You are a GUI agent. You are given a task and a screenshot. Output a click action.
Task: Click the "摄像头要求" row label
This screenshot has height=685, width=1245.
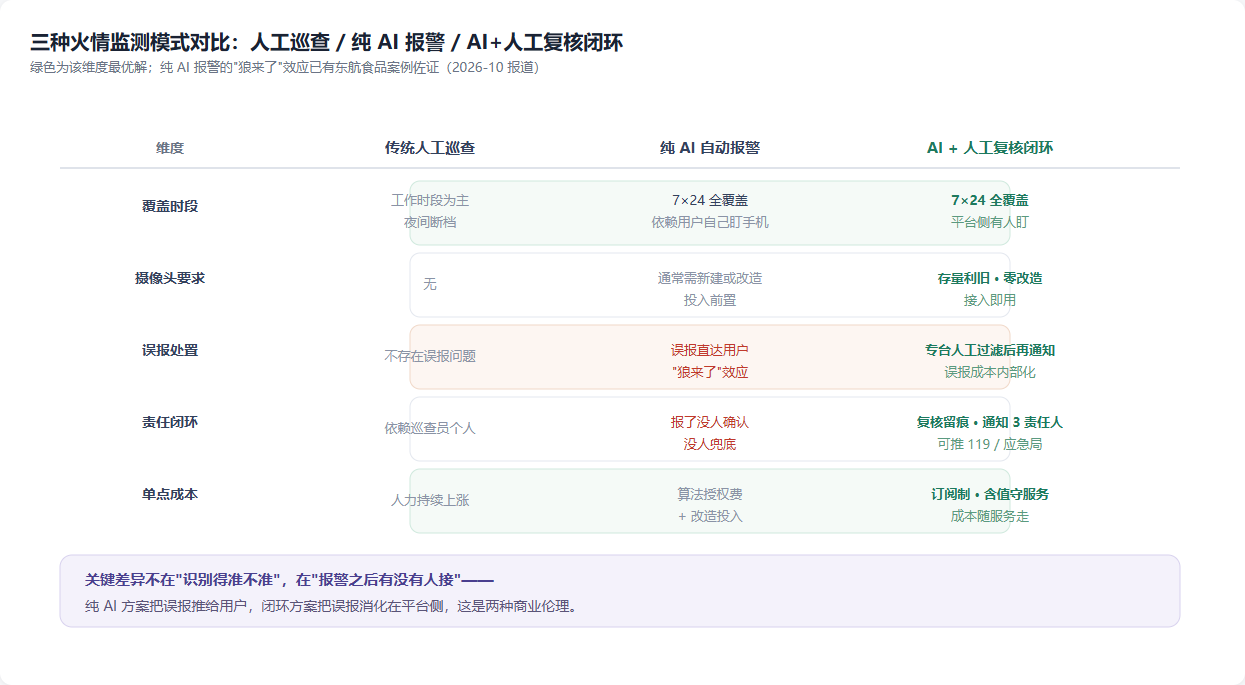(x=170, y=278)
